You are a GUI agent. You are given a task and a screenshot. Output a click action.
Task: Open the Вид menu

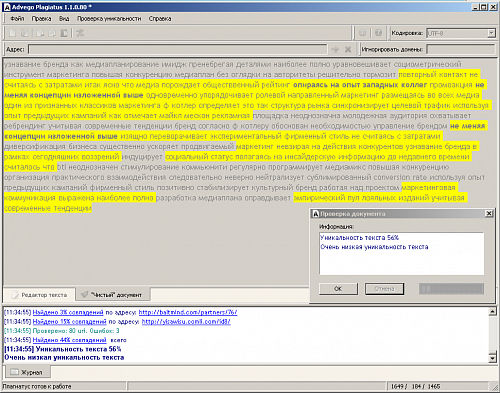point(64,19)
